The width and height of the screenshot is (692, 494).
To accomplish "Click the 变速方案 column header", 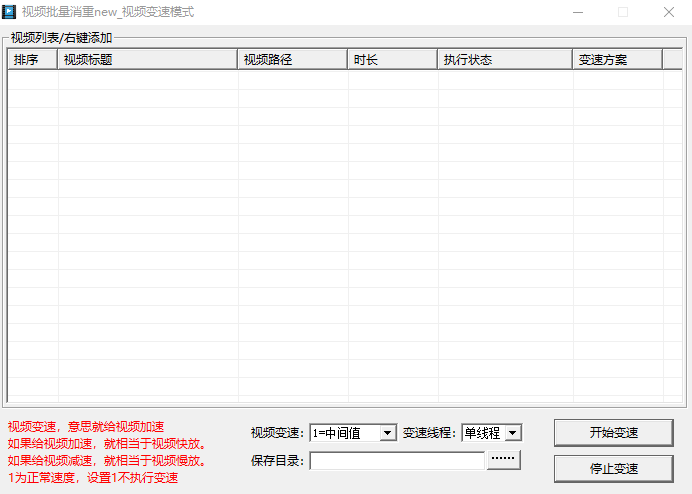I will [x=617, y=59].
